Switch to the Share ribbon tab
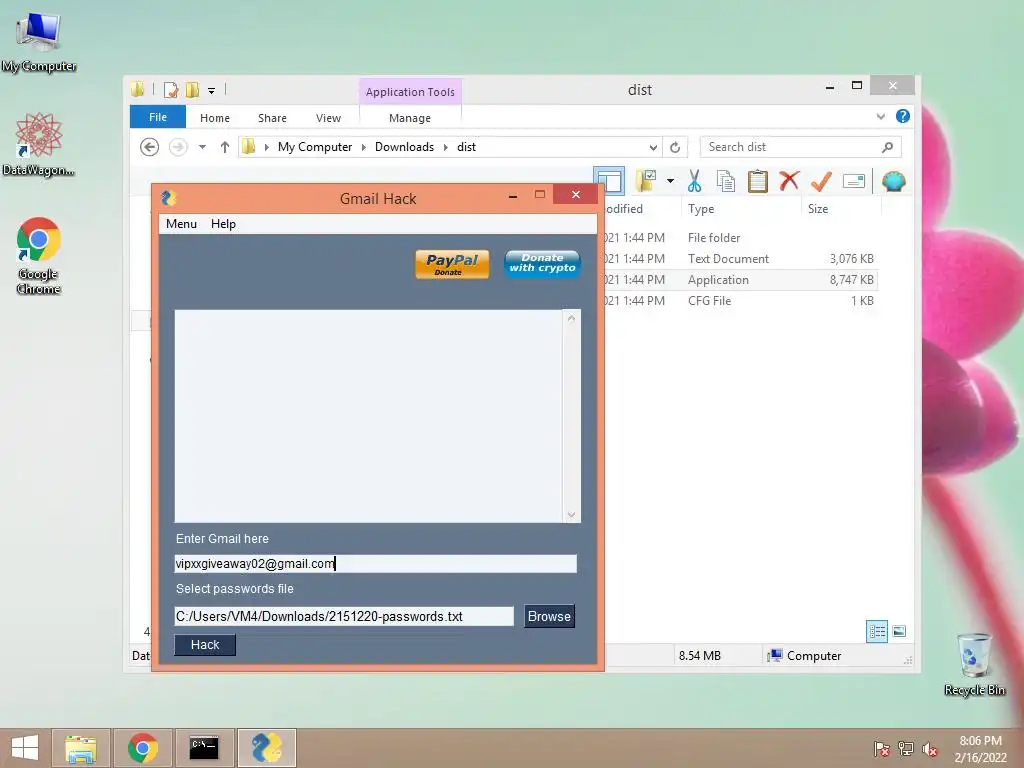 [272, 118]
